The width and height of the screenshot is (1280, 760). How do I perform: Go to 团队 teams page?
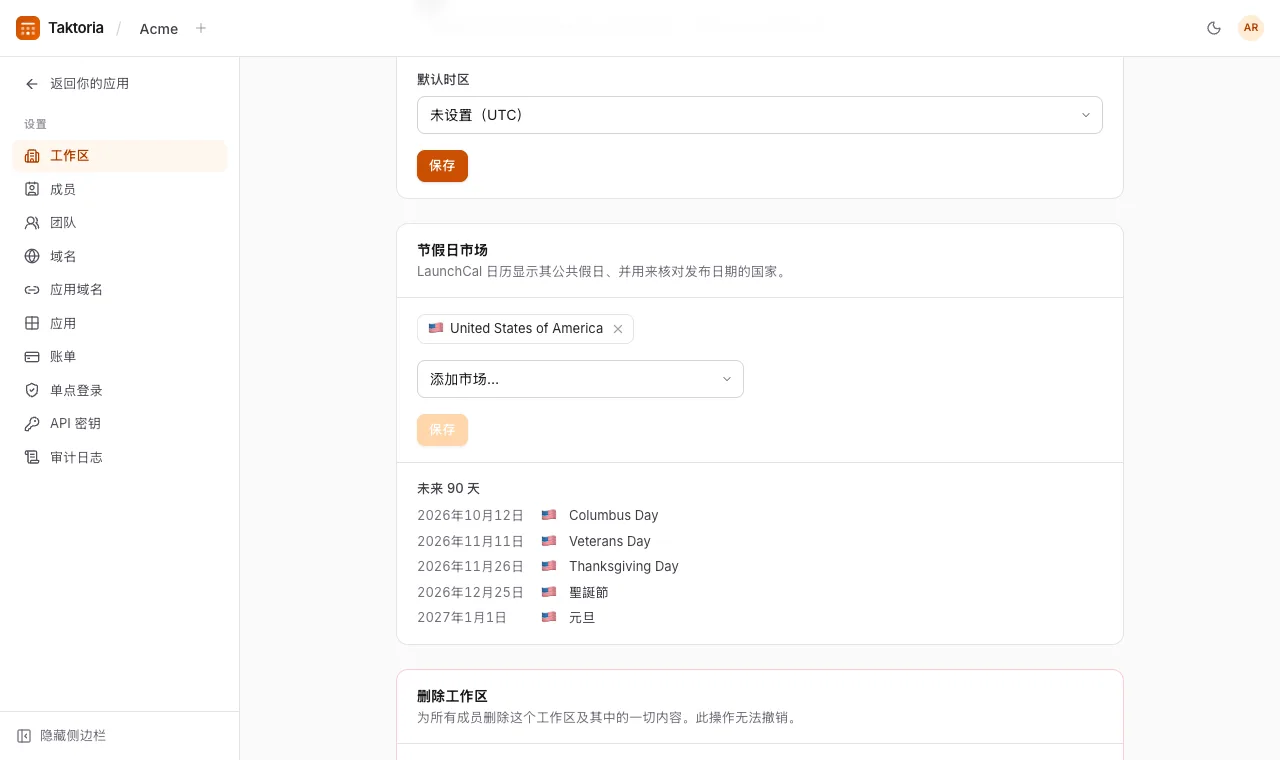click(120, 223)
